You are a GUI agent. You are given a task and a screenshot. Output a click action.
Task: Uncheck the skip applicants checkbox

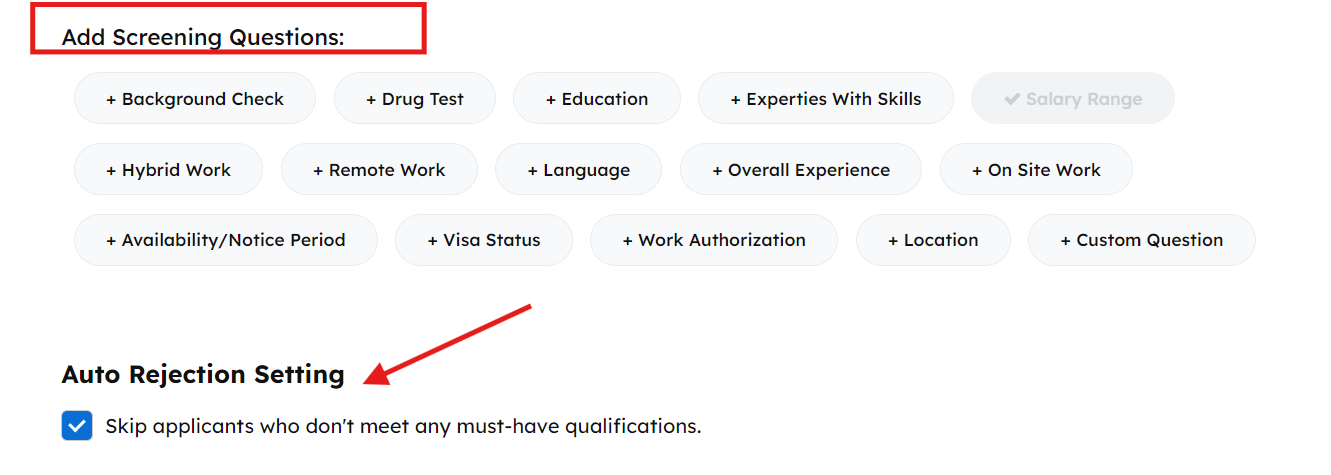(77, 426)
